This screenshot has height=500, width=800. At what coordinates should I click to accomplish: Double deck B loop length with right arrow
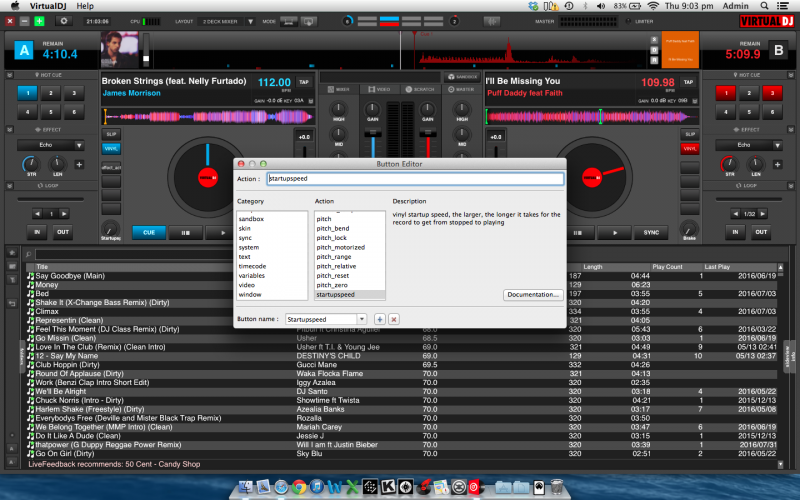[x=762, y=214]
